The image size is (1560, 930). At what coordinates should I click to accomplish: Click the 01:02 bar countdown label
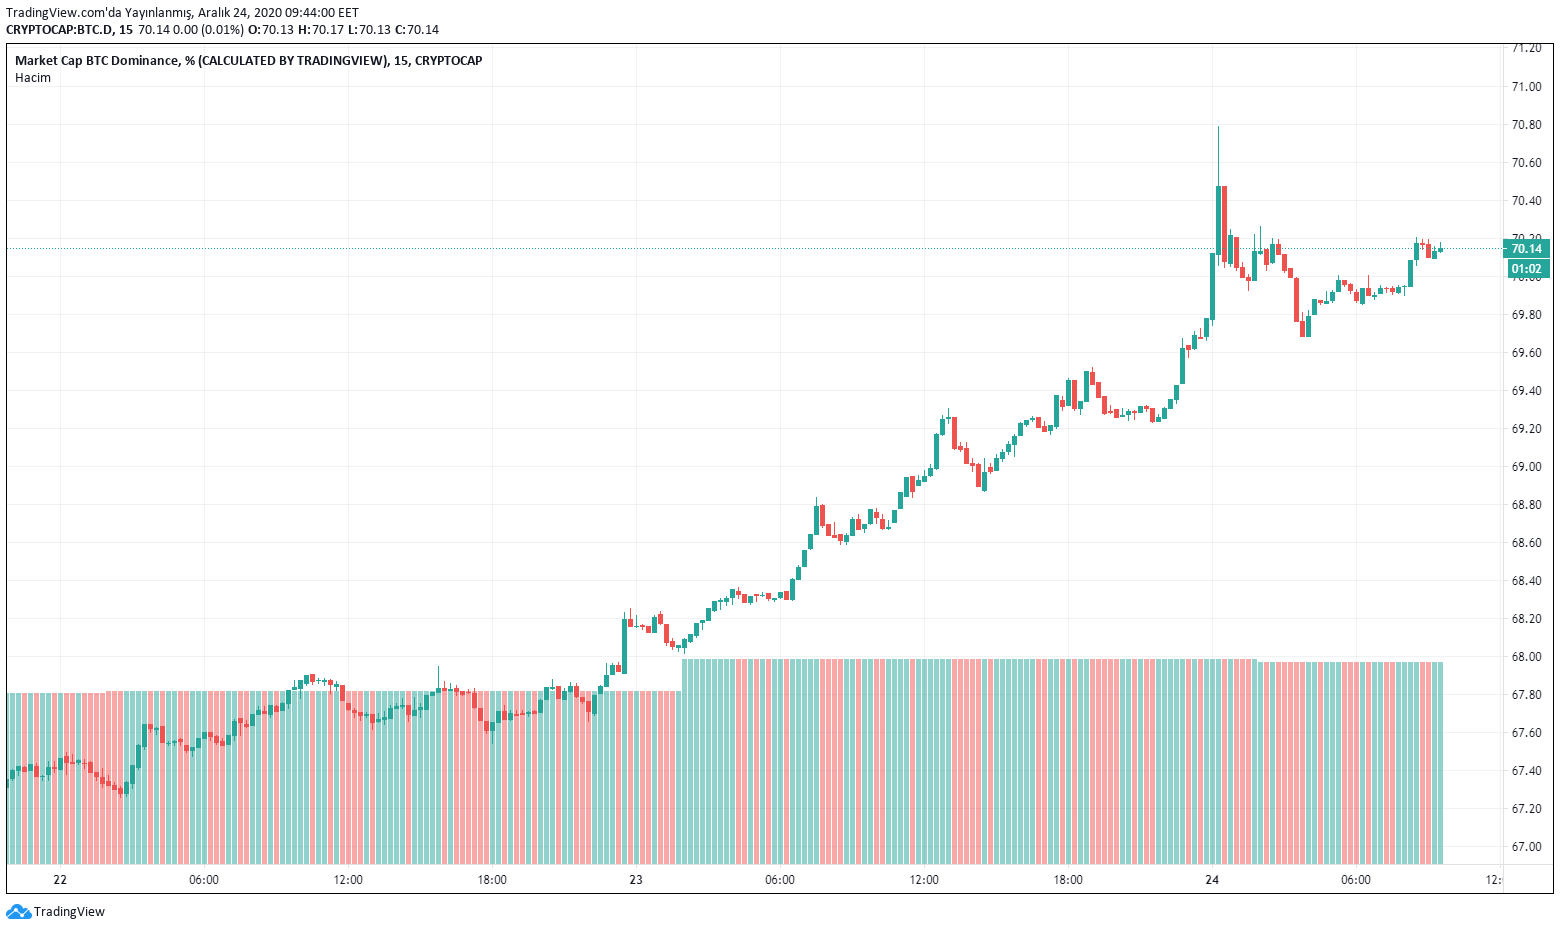coord(1526,269)
